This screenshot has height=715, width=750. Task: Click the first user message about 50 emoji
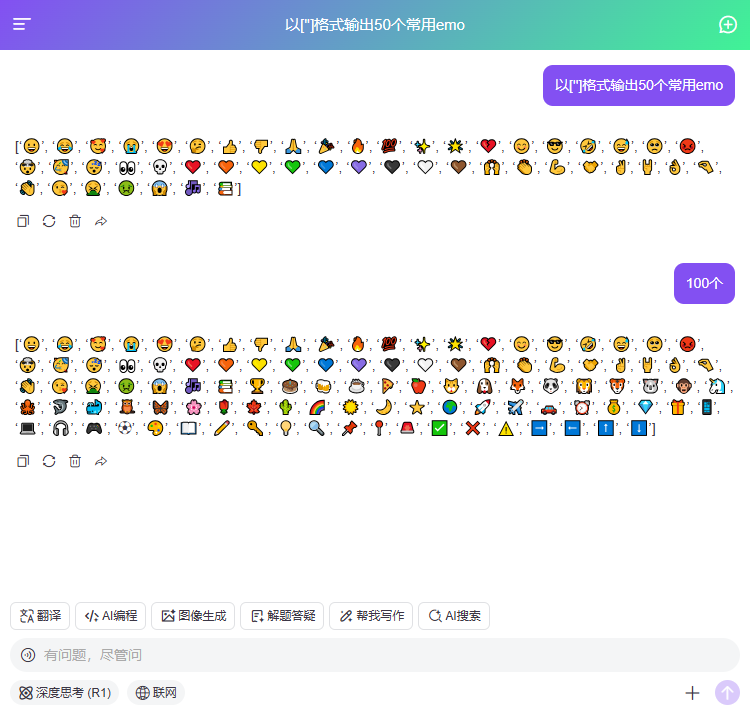tap(639, 85)
